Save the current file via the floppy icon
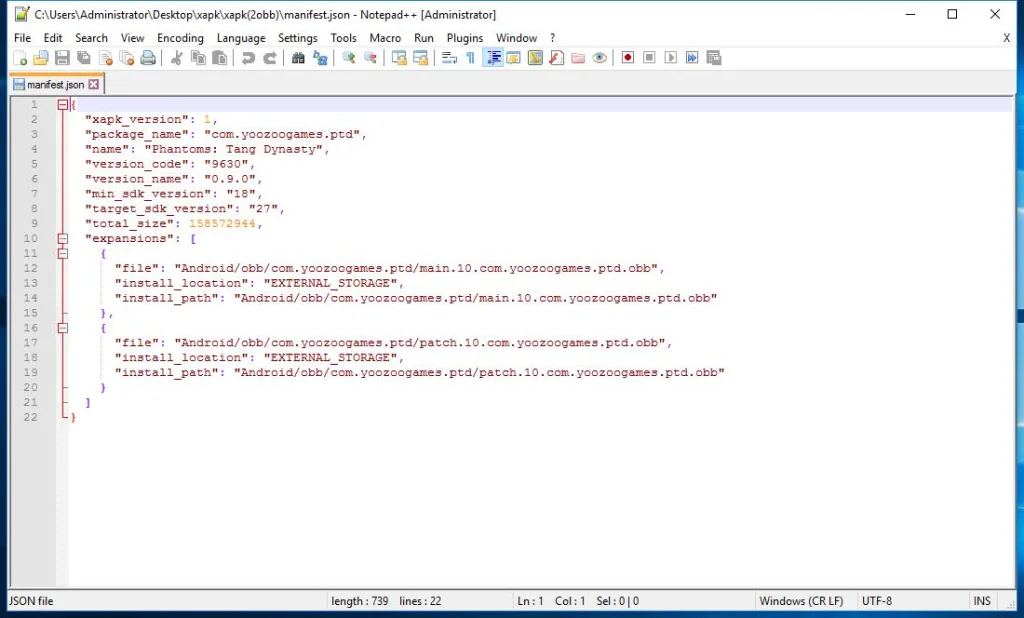1024x618 pixels. [62, 58]
